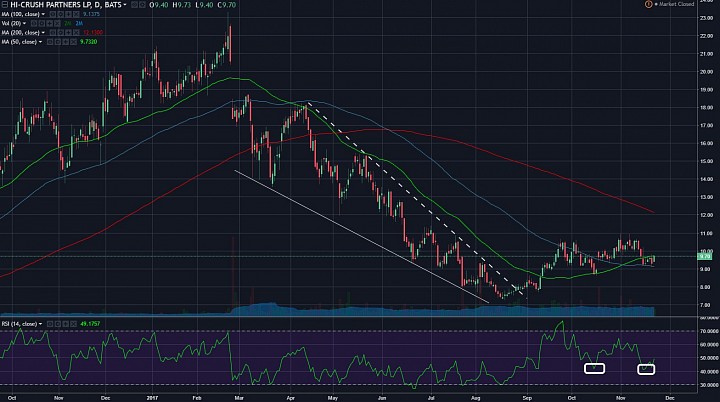Click the green current price label on price axis

tap(704, 256)
